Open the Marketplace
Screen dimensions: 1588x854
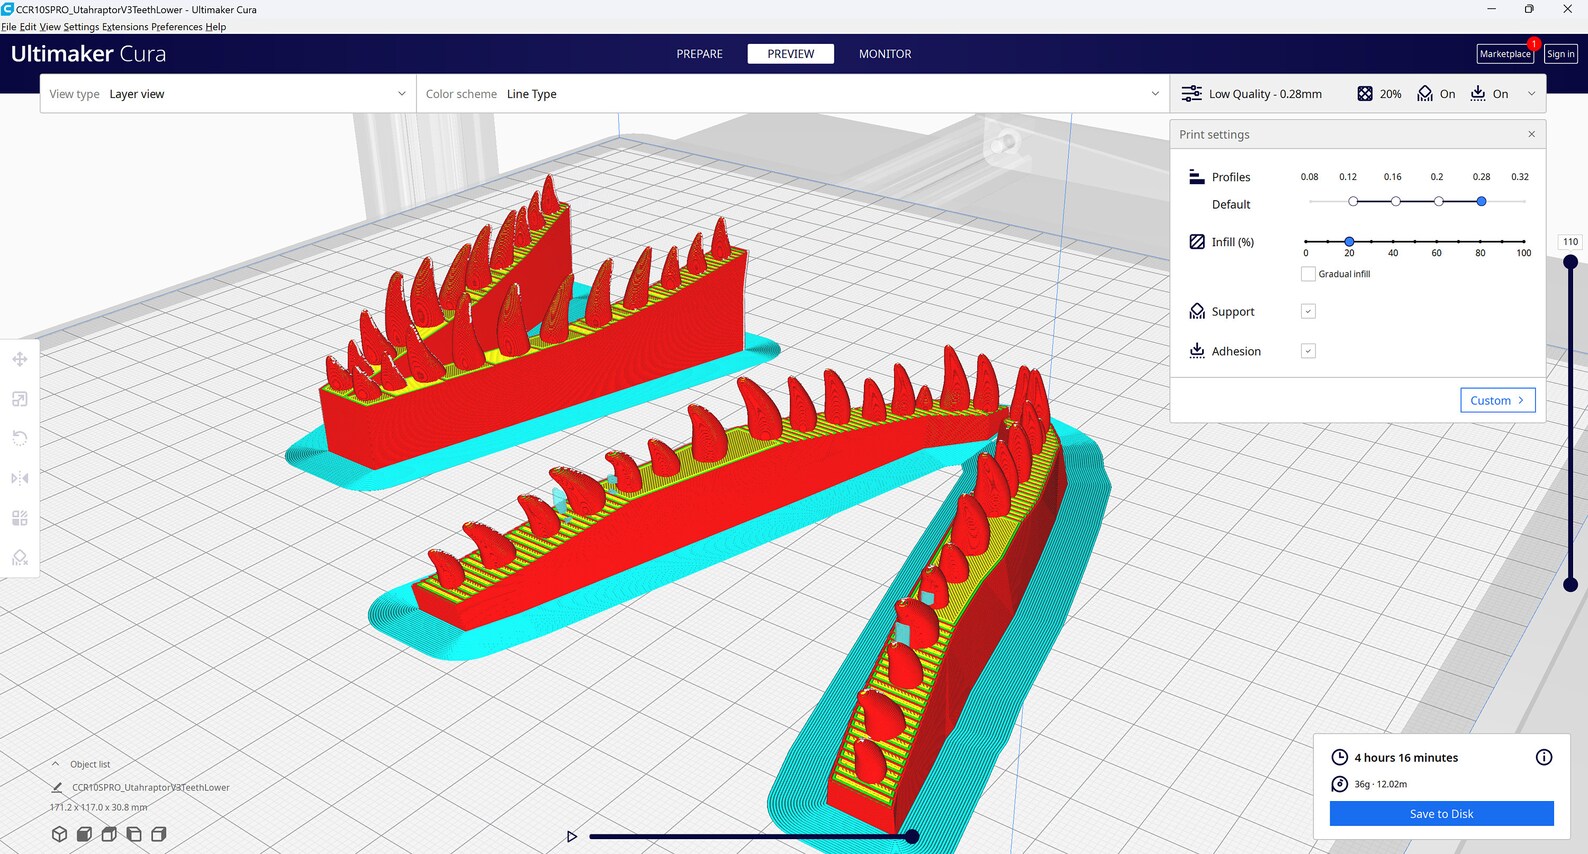[1505, 54]
